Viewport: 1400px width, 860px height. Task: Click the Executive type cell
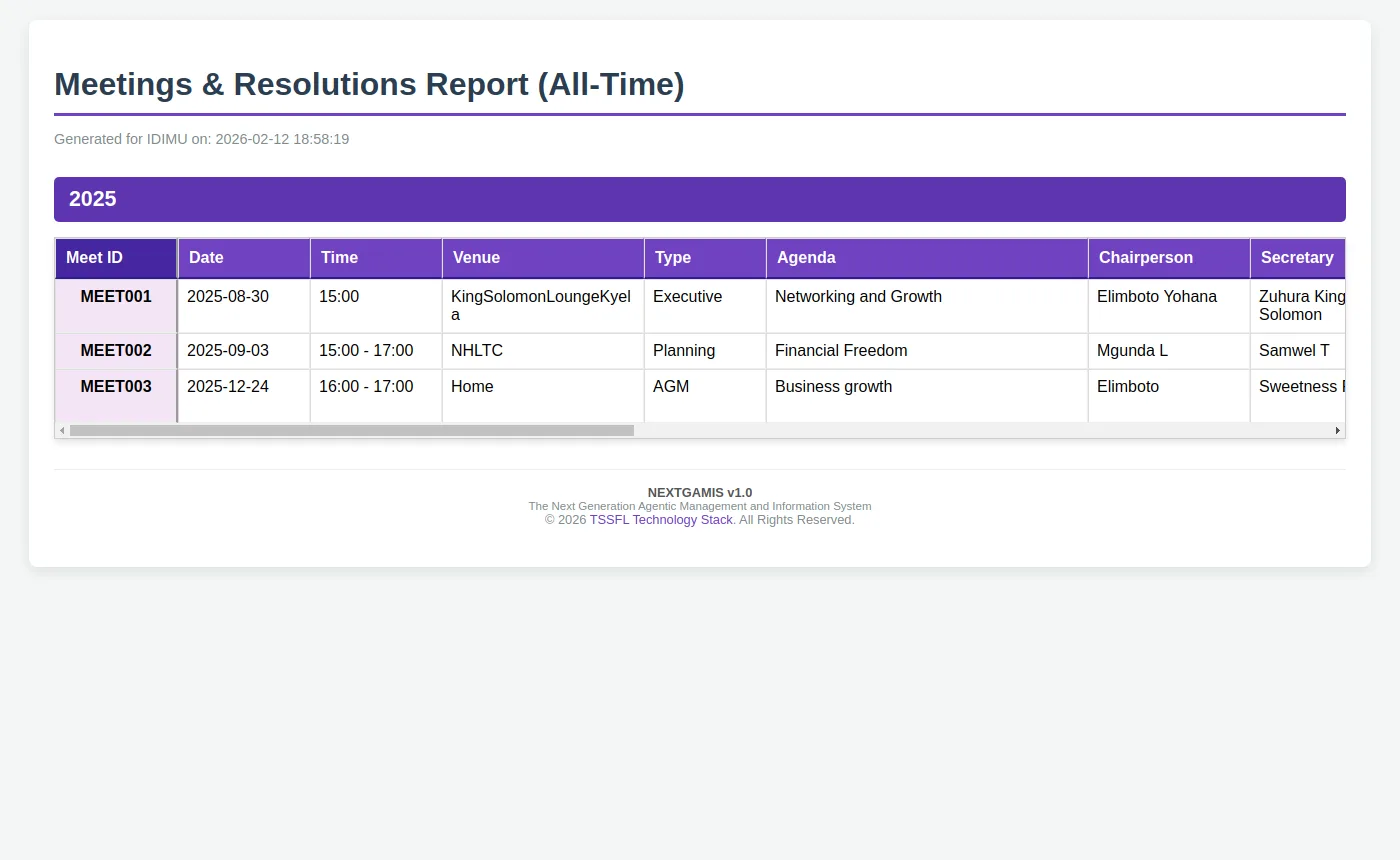point(705,306)
